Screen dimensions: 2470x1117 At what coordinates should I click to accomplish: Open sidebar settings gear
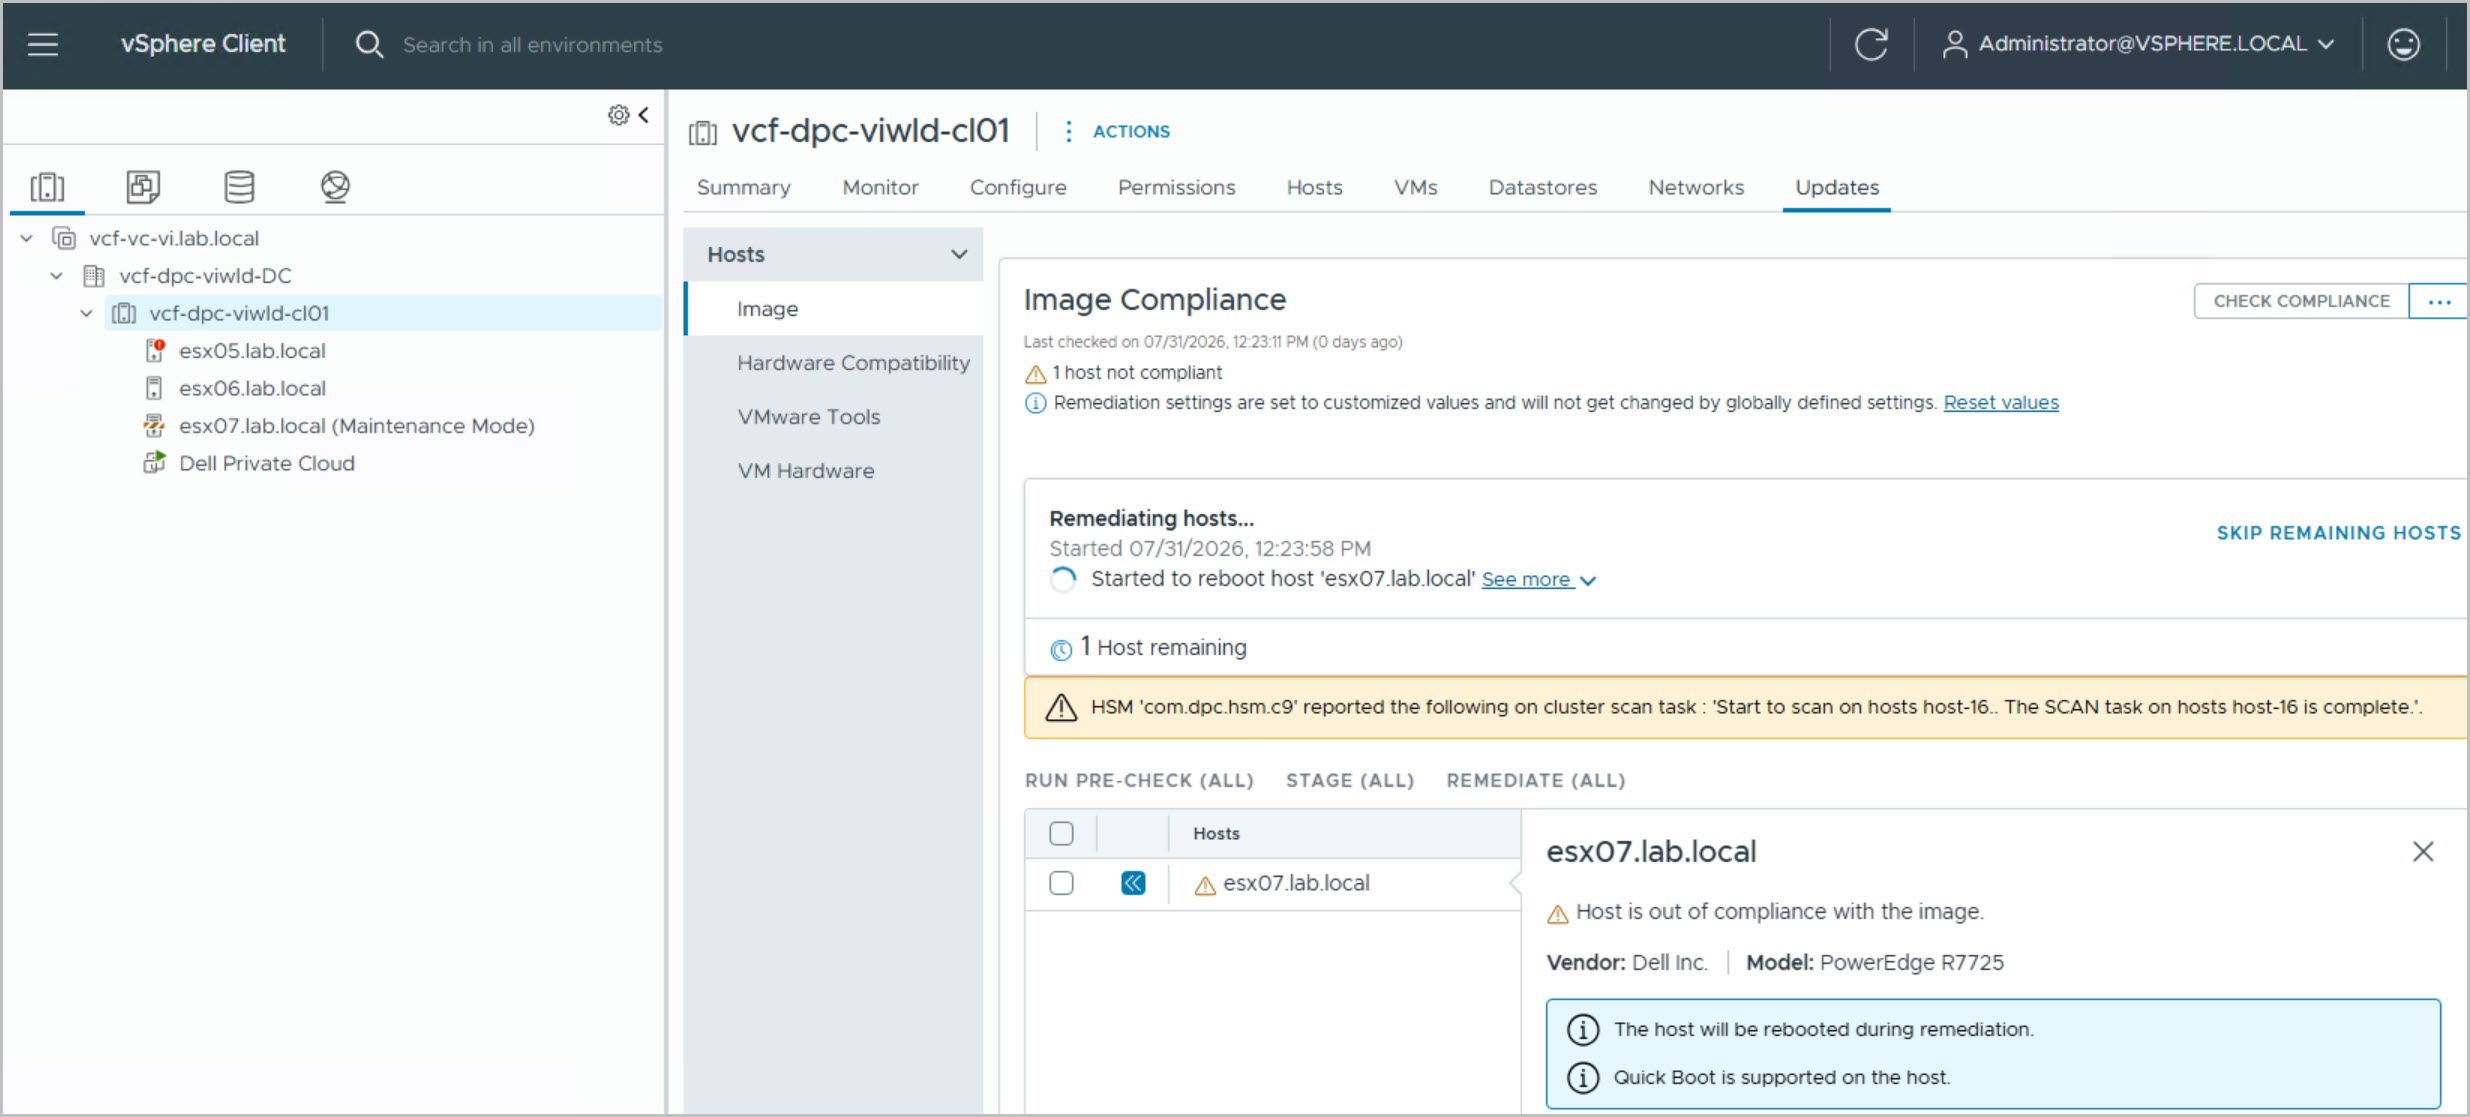619,115
